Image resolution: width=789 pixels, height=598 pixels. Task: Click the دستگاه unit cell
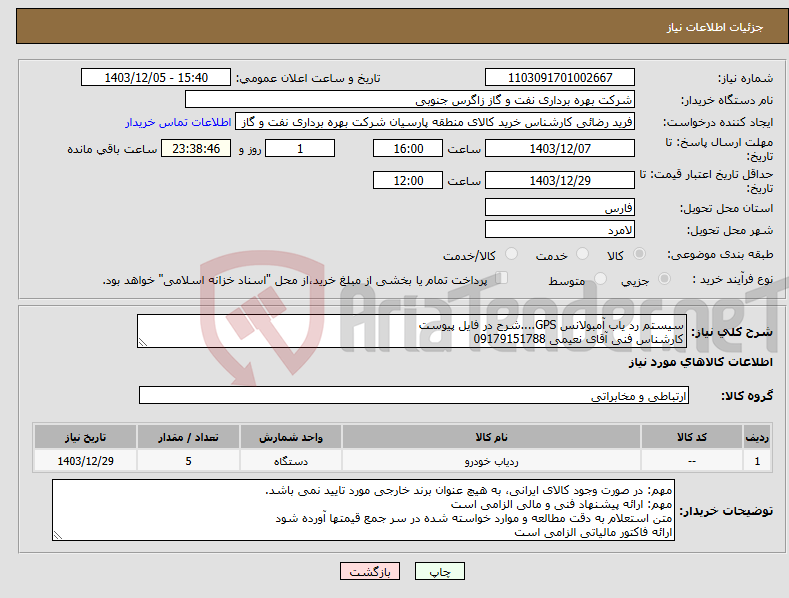291,461
